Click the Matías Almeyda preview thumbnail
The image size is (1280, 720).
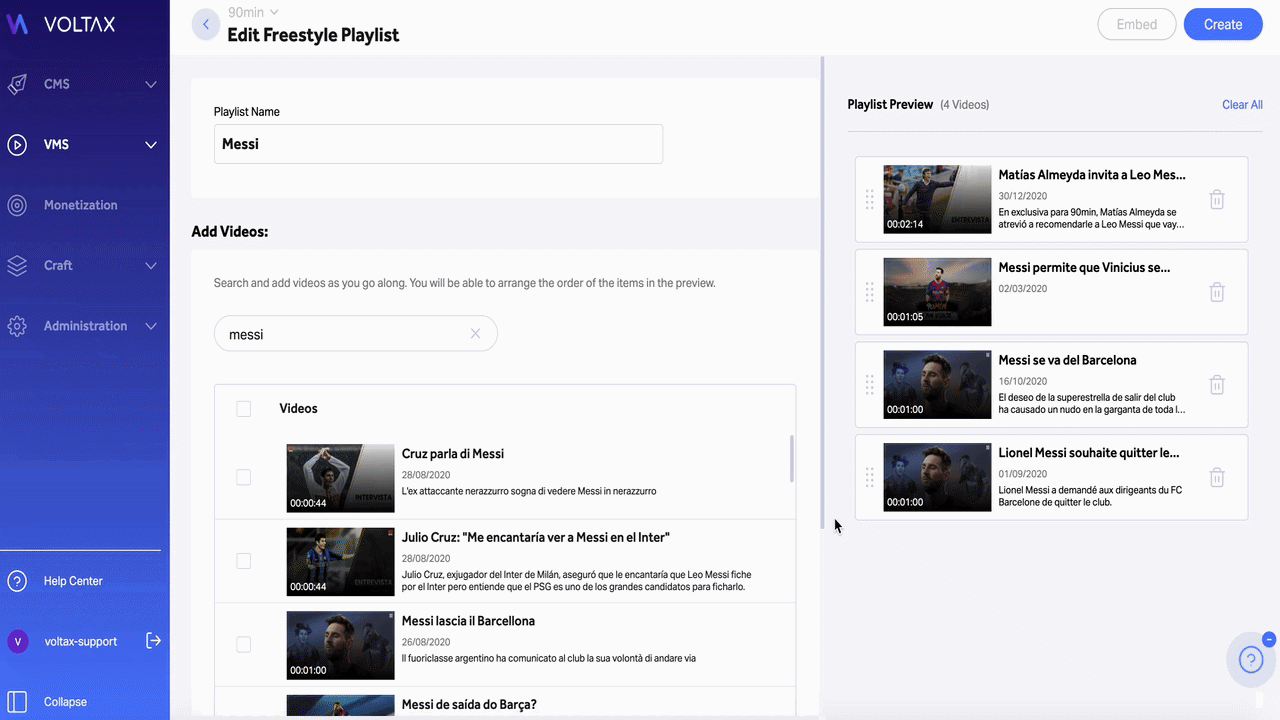click(x=937, y=199)
